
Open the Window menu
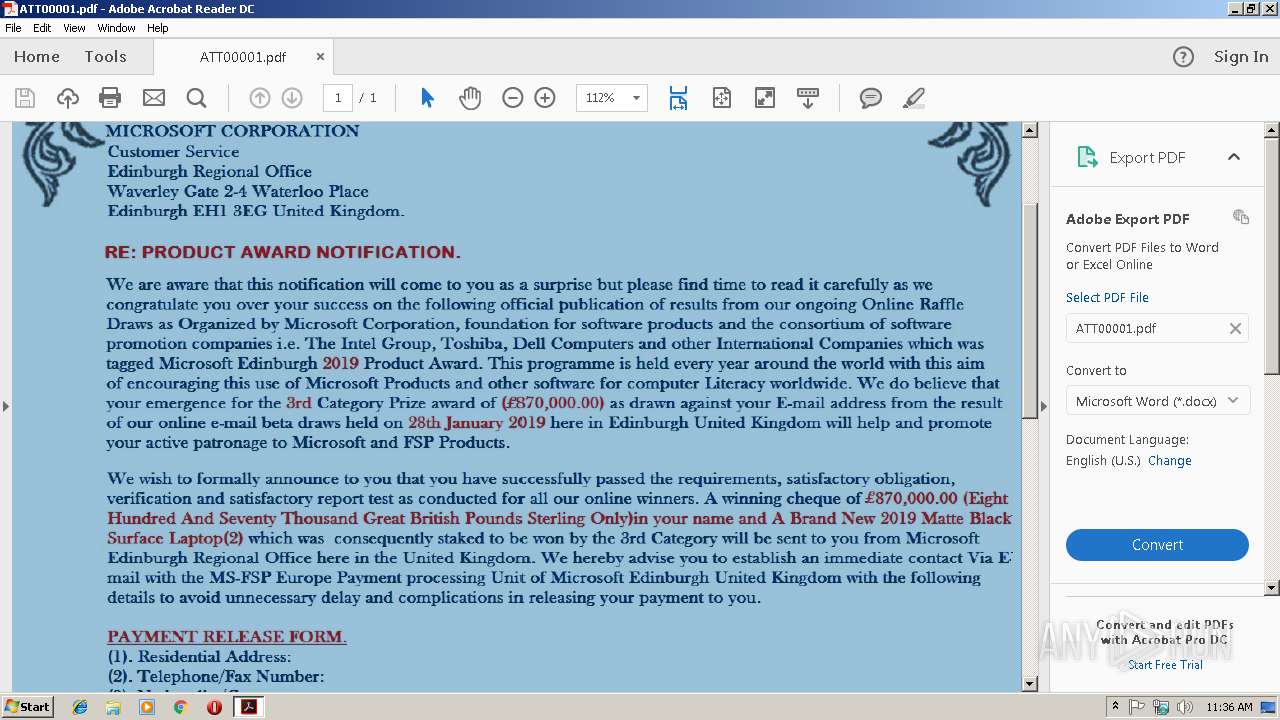point(116,28)
